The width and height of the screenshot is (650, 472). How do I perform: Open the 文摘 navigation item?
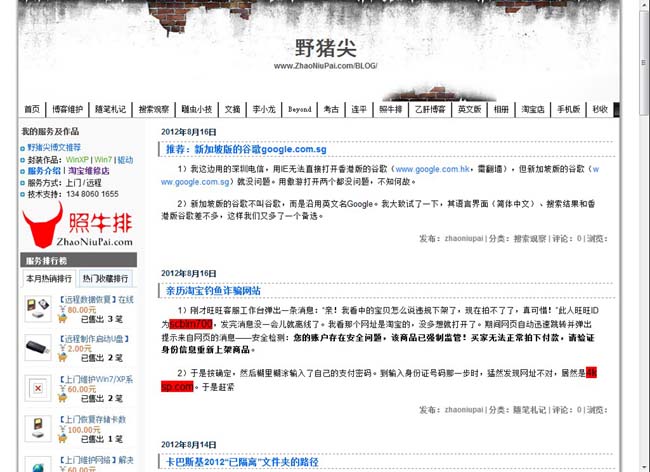(232, 109)
